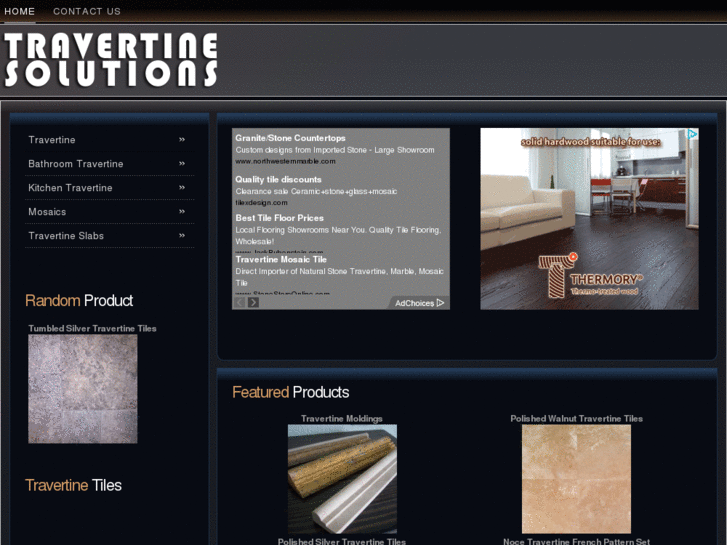727x545 pixels.
Task: Open the Mosaics category
Action: (47, 212)
